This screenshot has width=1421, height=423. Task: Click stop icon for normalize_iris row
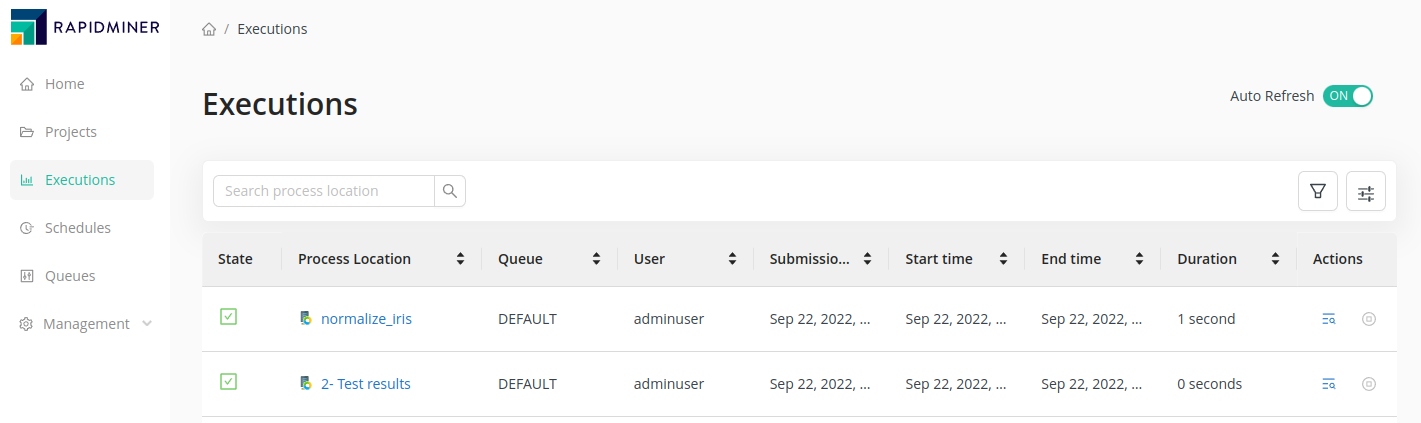1369,319
